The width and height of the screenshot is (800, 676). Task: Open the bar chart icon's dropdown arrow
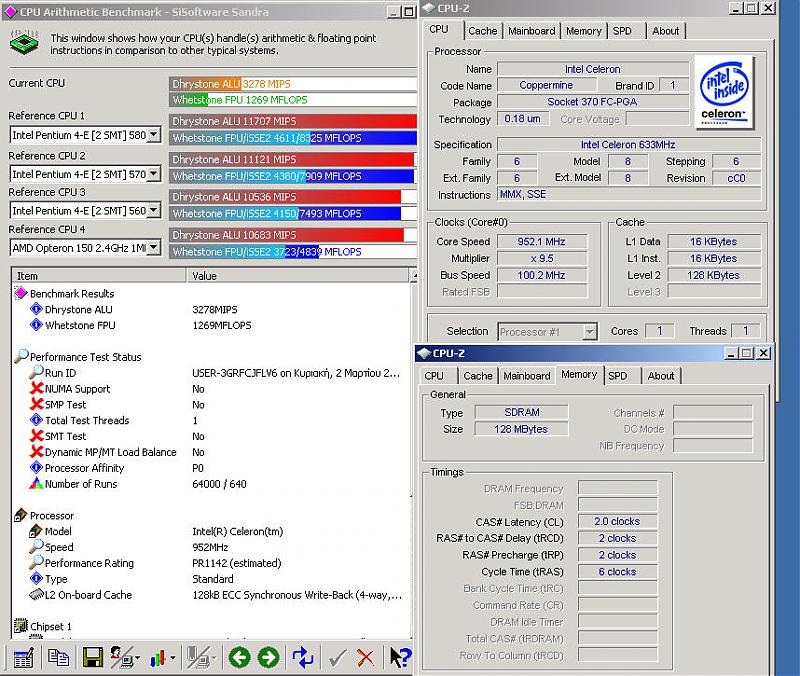click(x=173, y=658)
